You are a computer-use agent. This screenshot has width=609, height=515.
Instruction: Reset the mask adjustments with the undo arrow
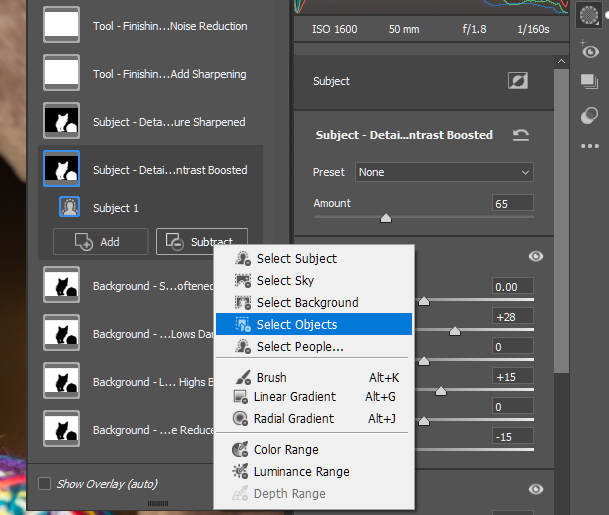520,135
